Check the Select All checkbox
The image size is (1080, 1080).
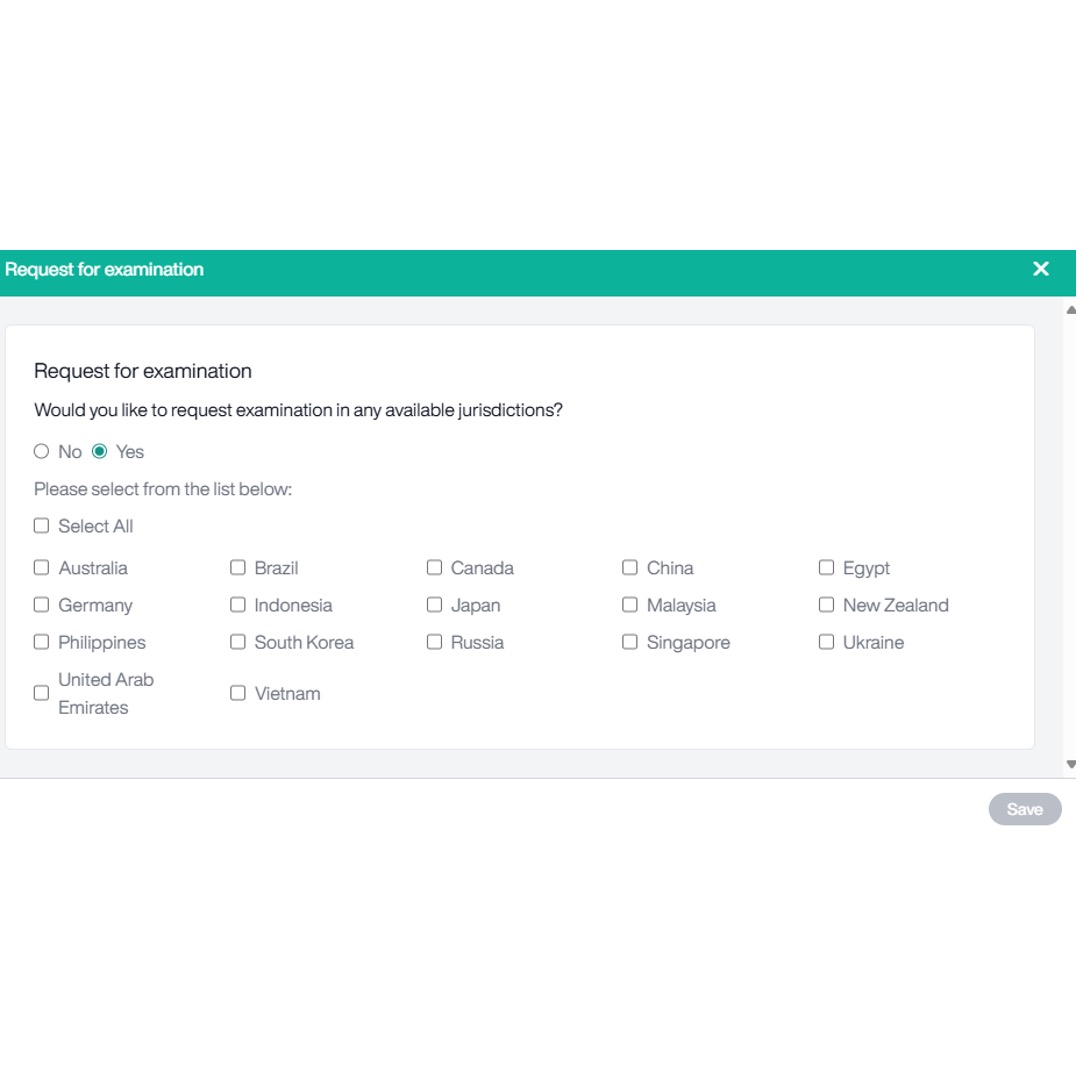[x=41, y=526]
